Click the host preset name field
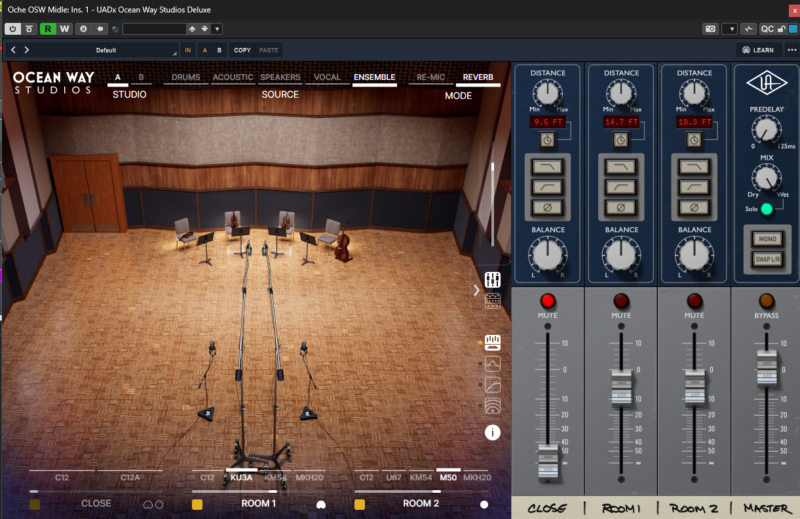The height and width of the screenshot is (519, 800). (154, 29)
